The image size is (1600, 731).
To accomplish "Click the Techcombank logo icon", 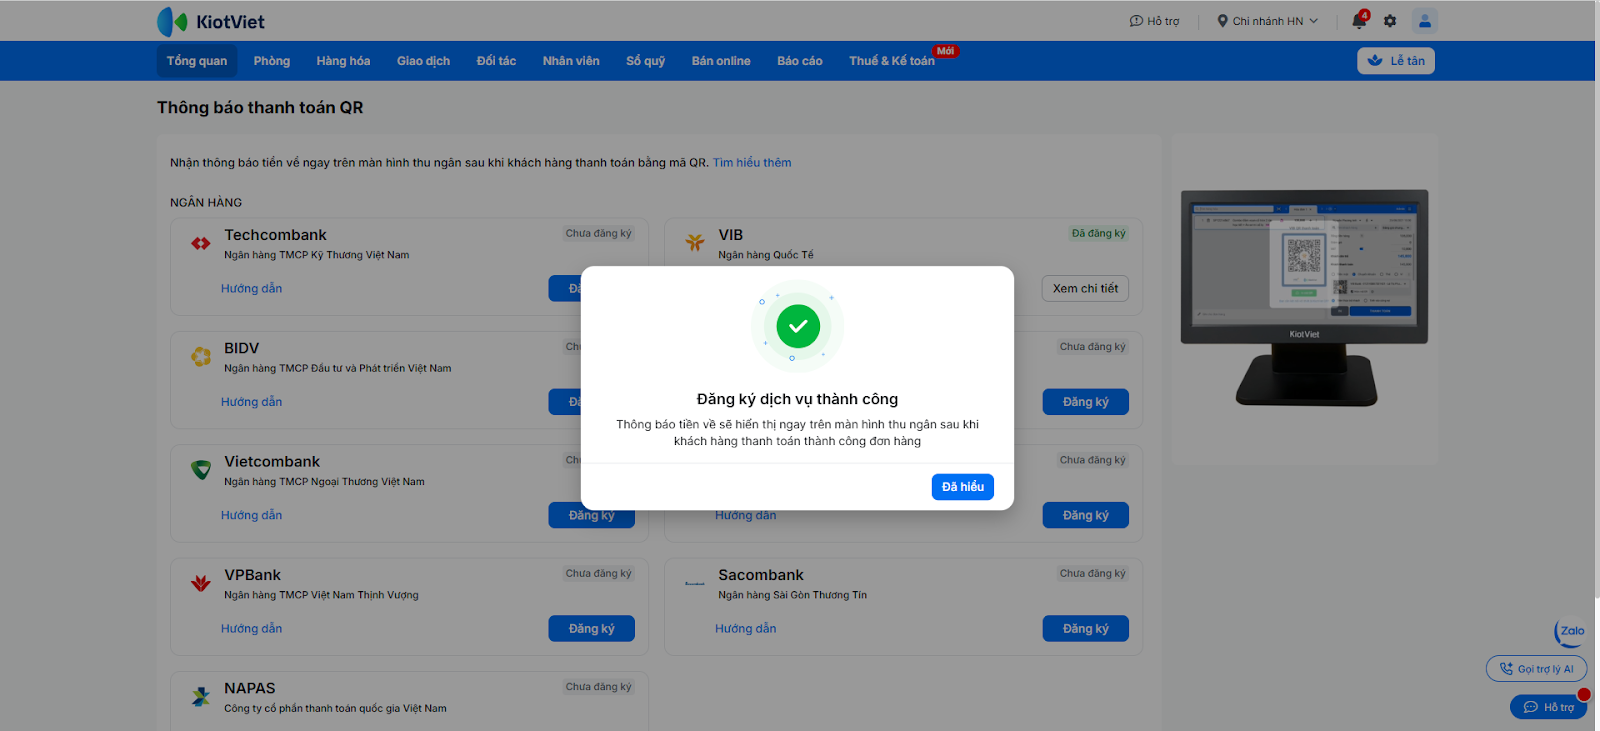I will tap(201, 243).
